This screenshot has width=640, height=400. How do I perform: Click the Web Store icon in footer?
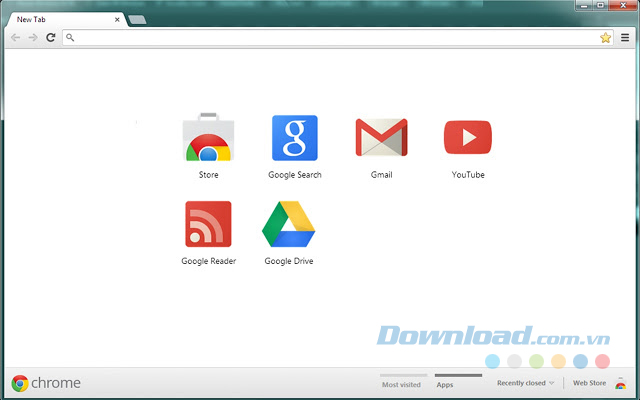[x=620, y=383]
